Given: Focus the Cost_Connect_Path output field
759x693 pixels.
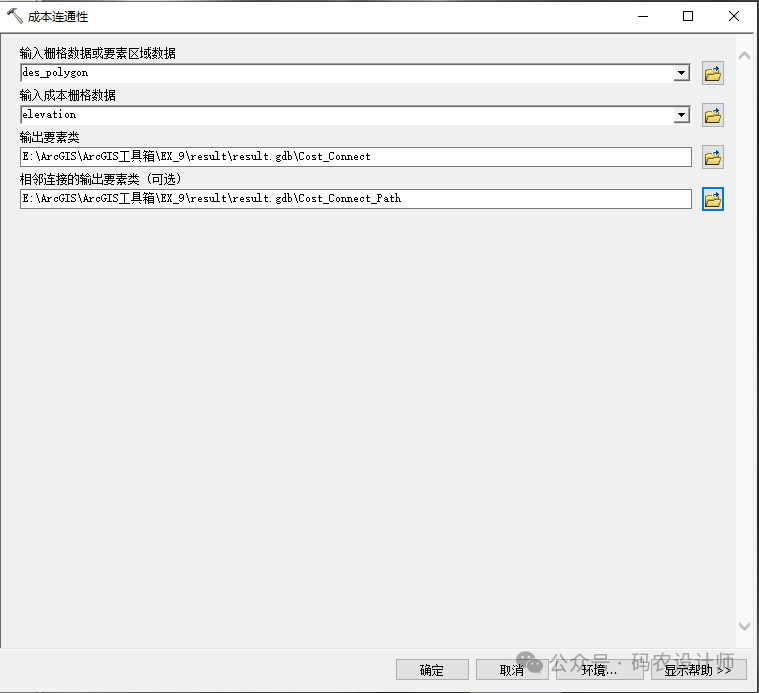Looking at the screenshot, I should click(355, 199).
